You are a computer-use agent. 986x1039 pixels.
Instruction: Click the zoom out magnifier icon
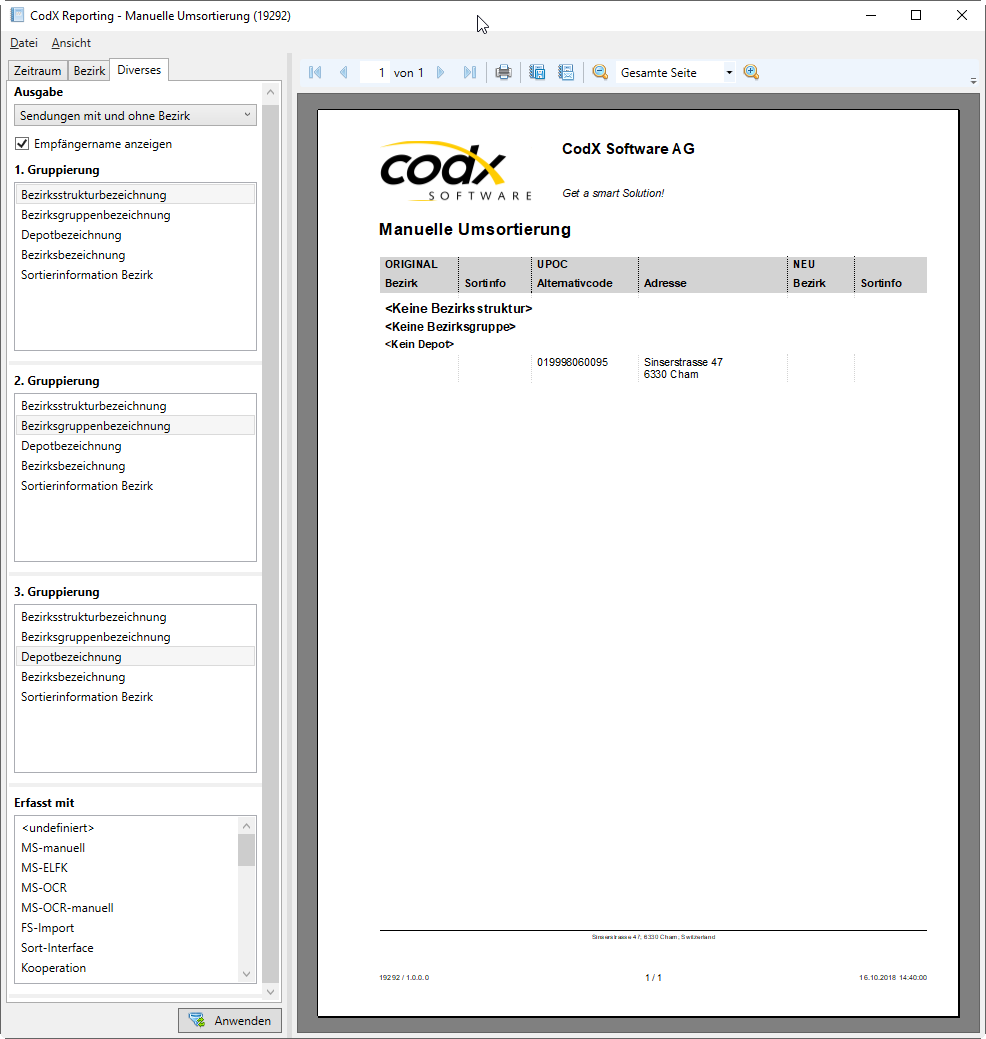pos(600,72)
